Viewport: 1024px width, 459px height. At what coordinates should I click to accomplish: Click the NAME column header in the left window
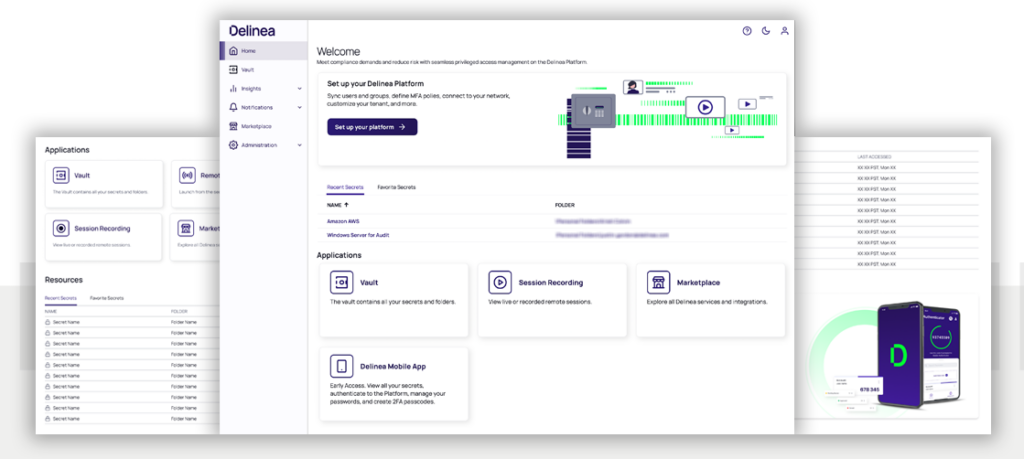coord(51,311)
